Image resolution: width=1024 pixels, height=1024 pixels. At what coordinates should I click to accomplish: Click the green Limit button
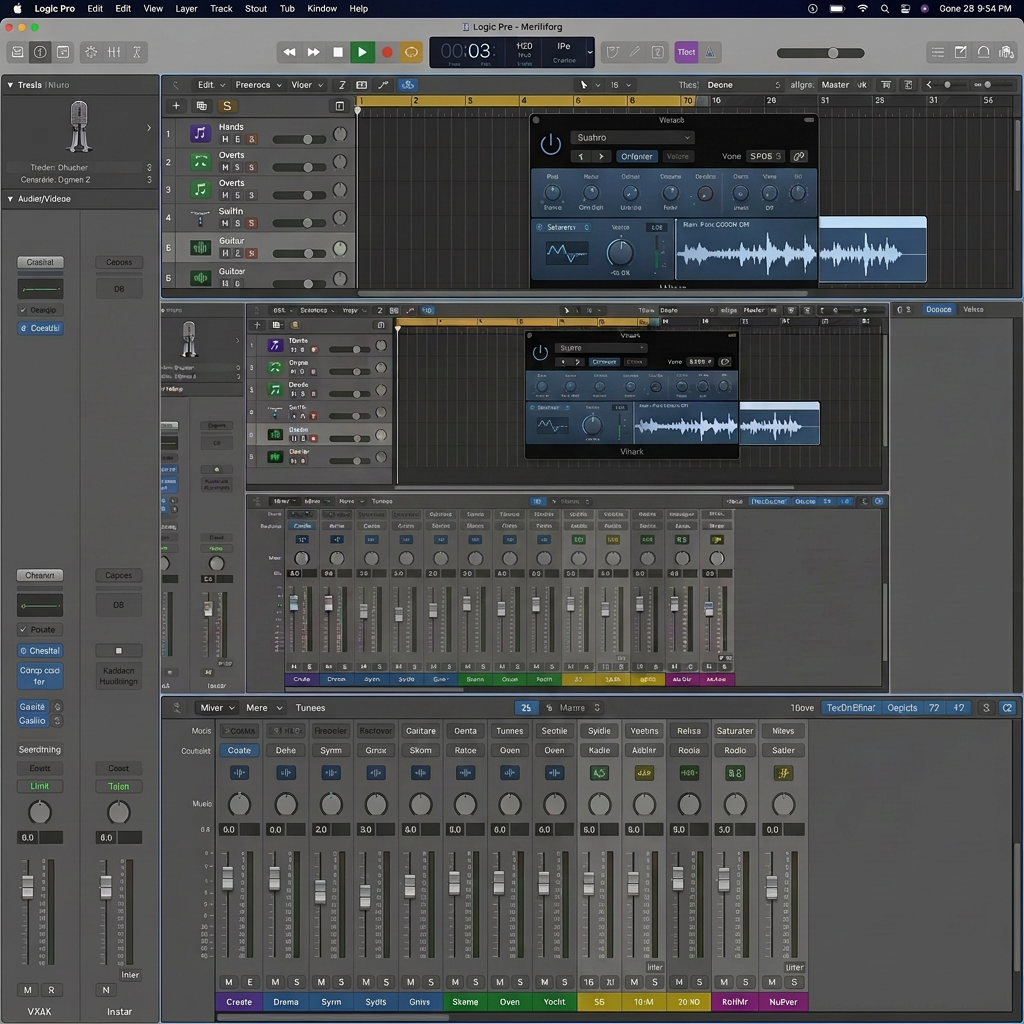(x=40, y=786)
